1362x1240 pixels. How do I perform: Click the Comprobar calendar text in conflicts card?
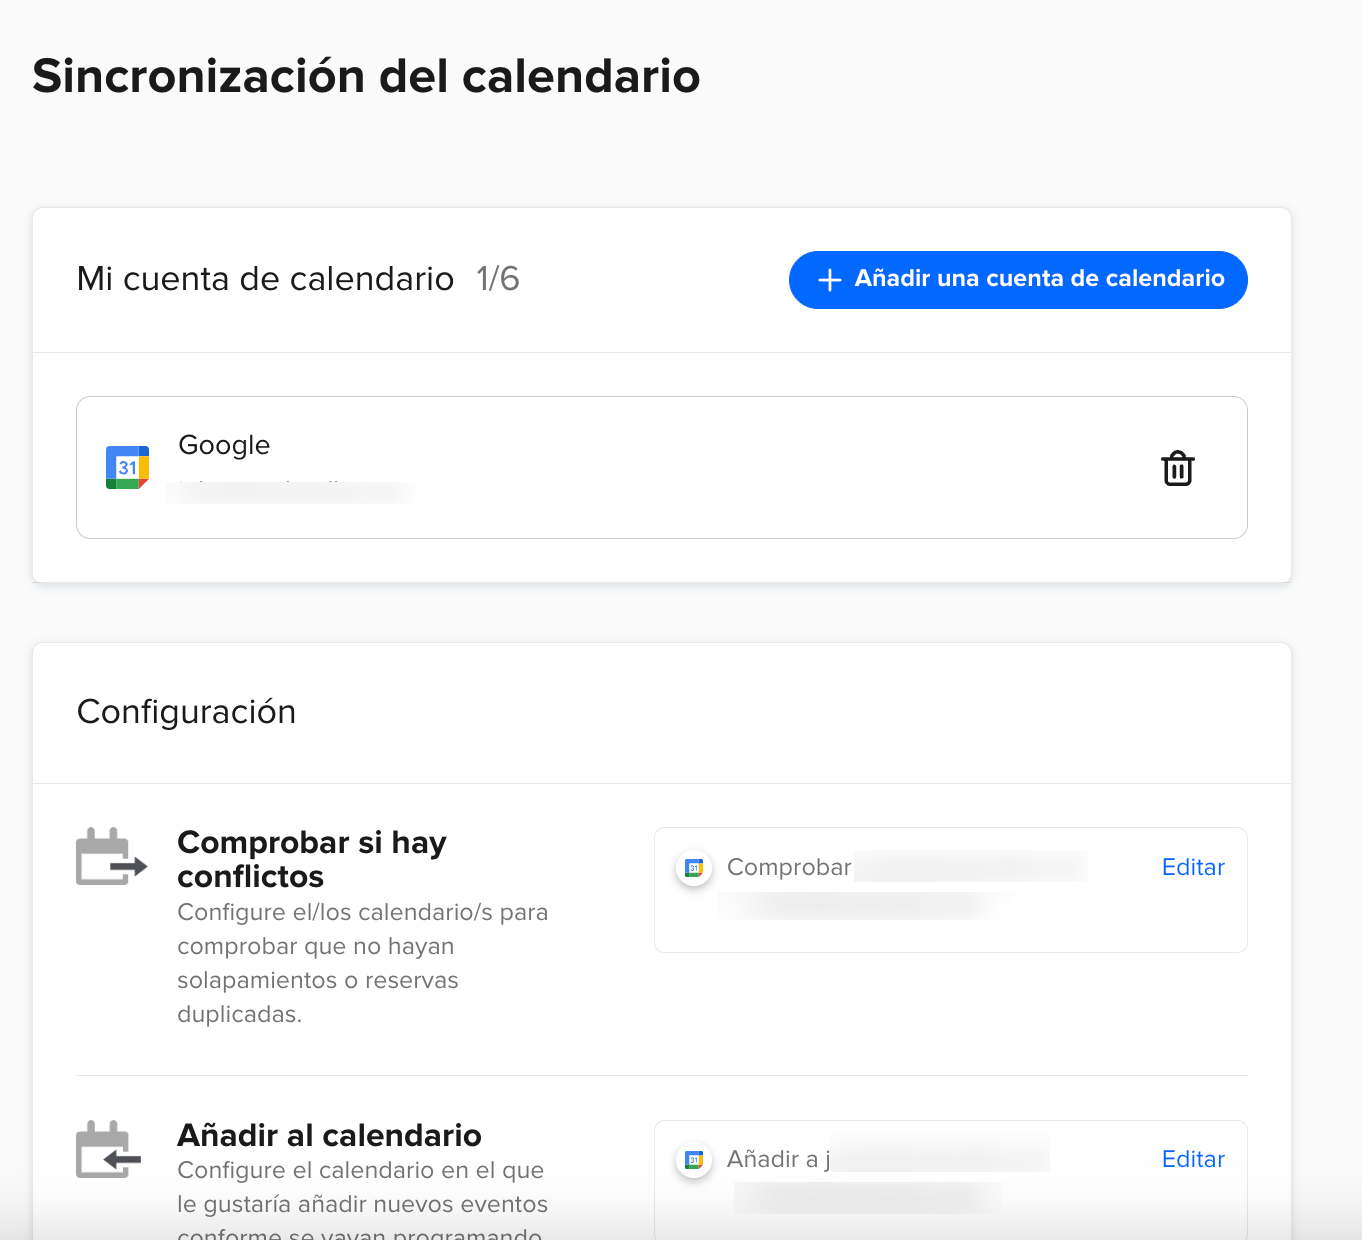[x=789, y=867]
